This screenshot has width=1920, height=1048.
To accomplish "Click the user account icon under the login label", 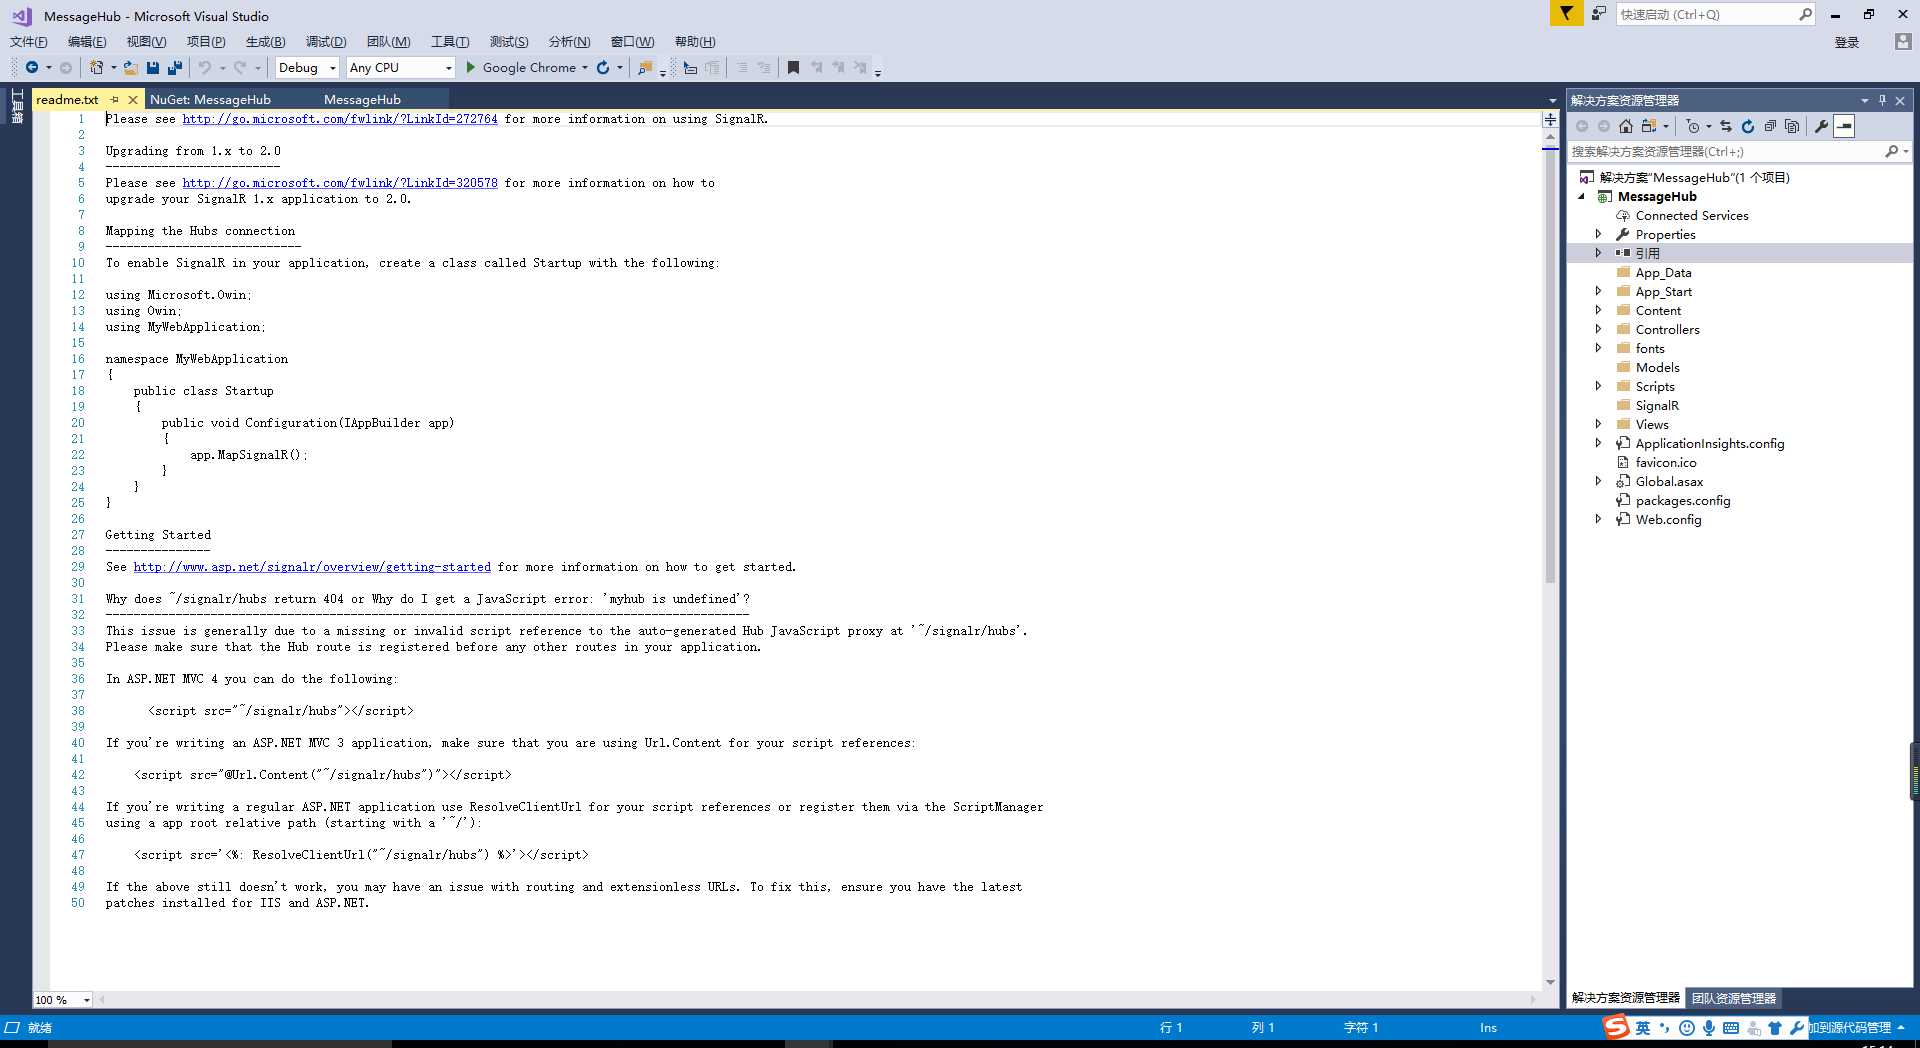I will coord(1902,41).
